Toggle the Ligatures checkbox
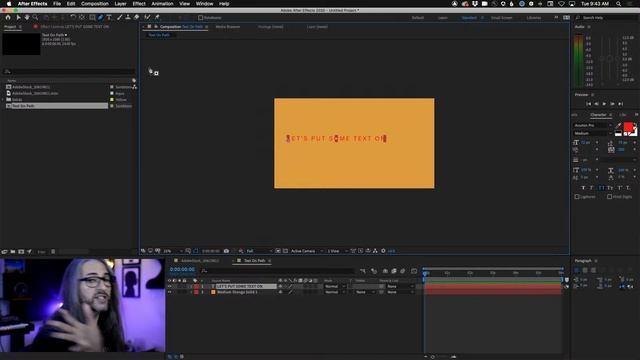Image resolution: width=640 pixels, height=360 pixels. click(x=577, y=197)
